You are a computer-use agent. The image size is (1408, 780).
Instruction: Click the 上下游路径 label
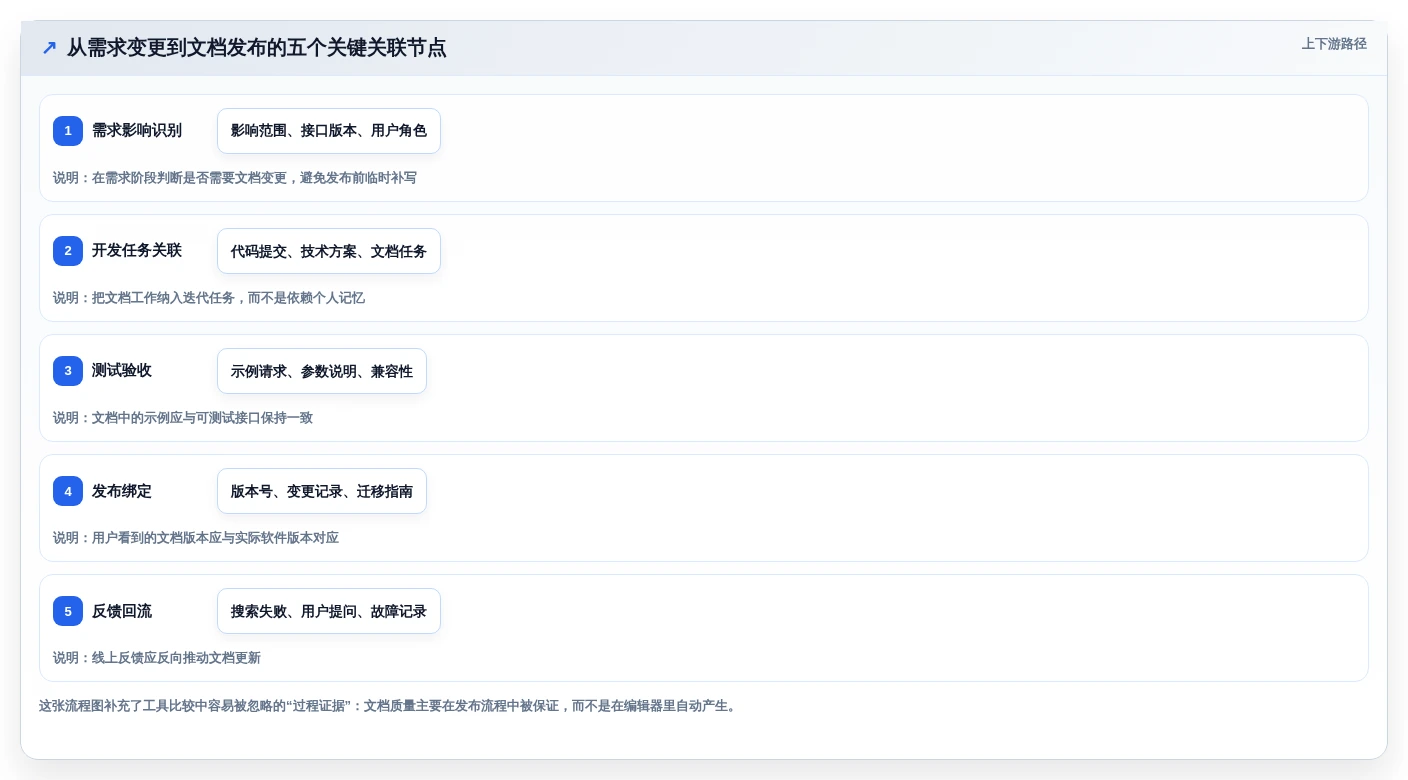pyautogui.click(x=1334, y=44)
